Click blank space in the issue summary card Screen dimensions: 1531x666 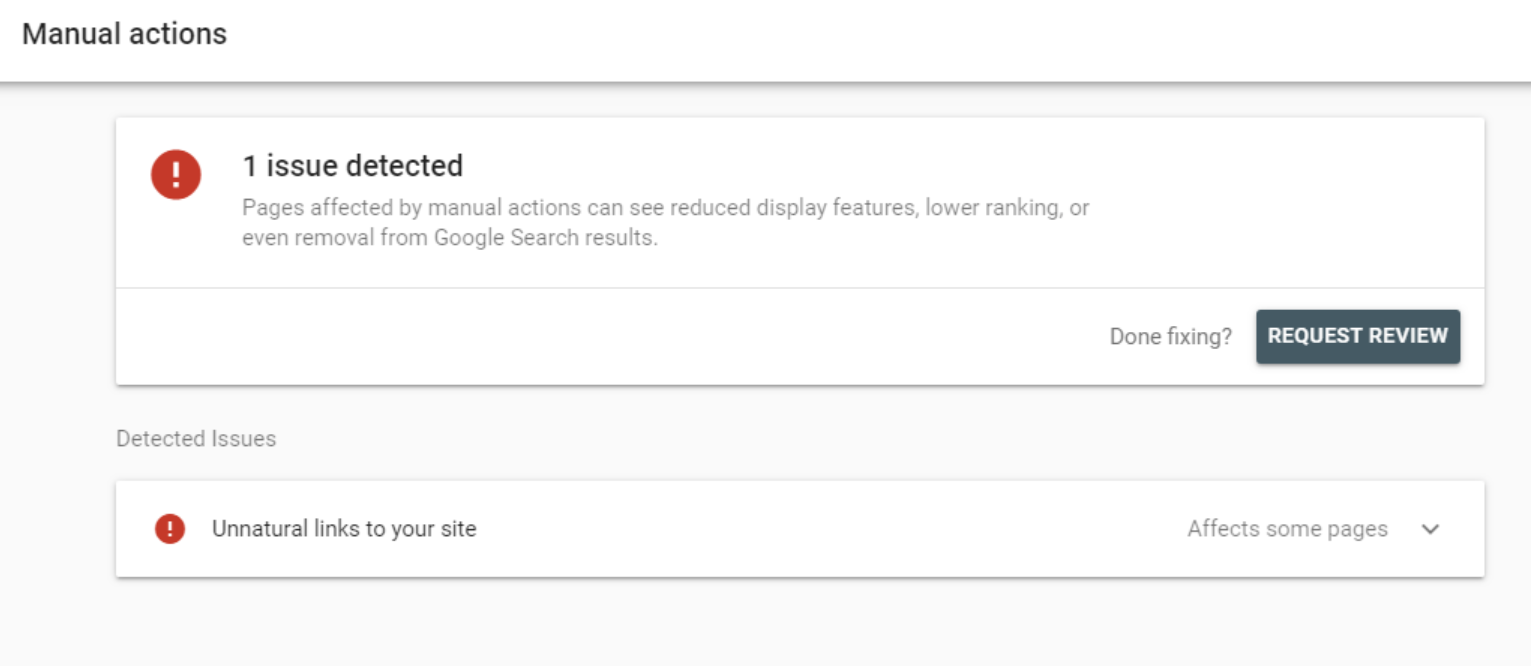tap(1280, 200)
